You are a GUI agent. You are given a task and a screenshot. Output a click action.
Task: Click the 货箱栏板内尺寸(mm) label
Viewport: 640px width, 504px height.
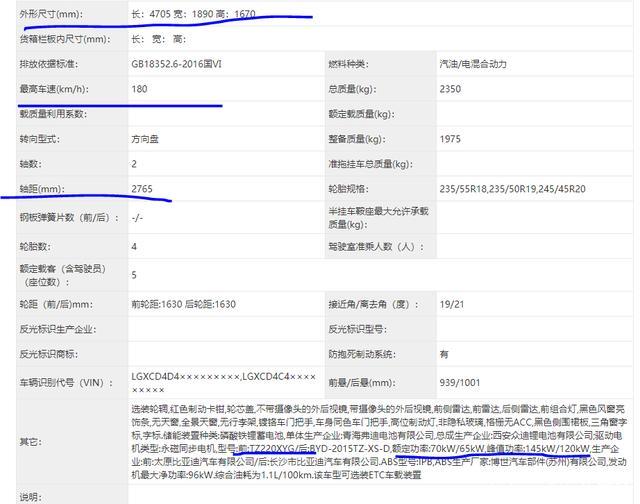[x=65, y=39]
